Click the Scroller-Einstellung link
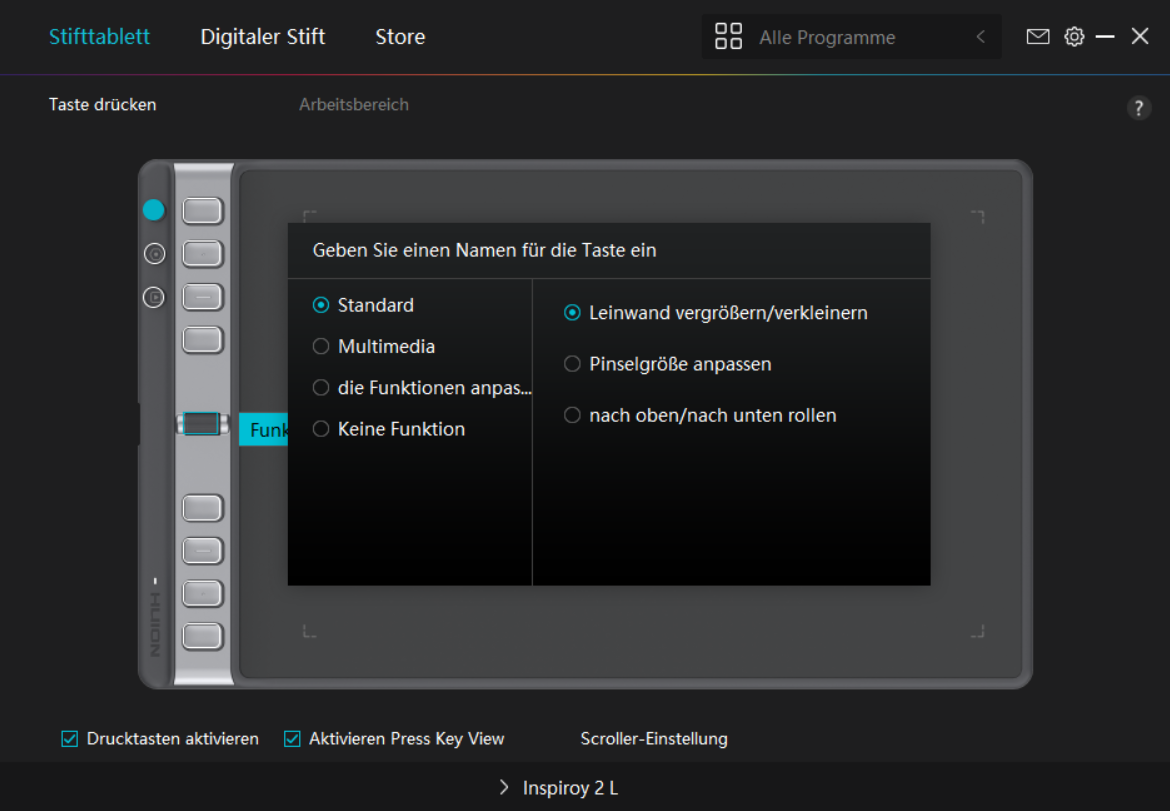The height and width of the screenshot is (811, 1170). pyautogui.click(x=654, y=739)
